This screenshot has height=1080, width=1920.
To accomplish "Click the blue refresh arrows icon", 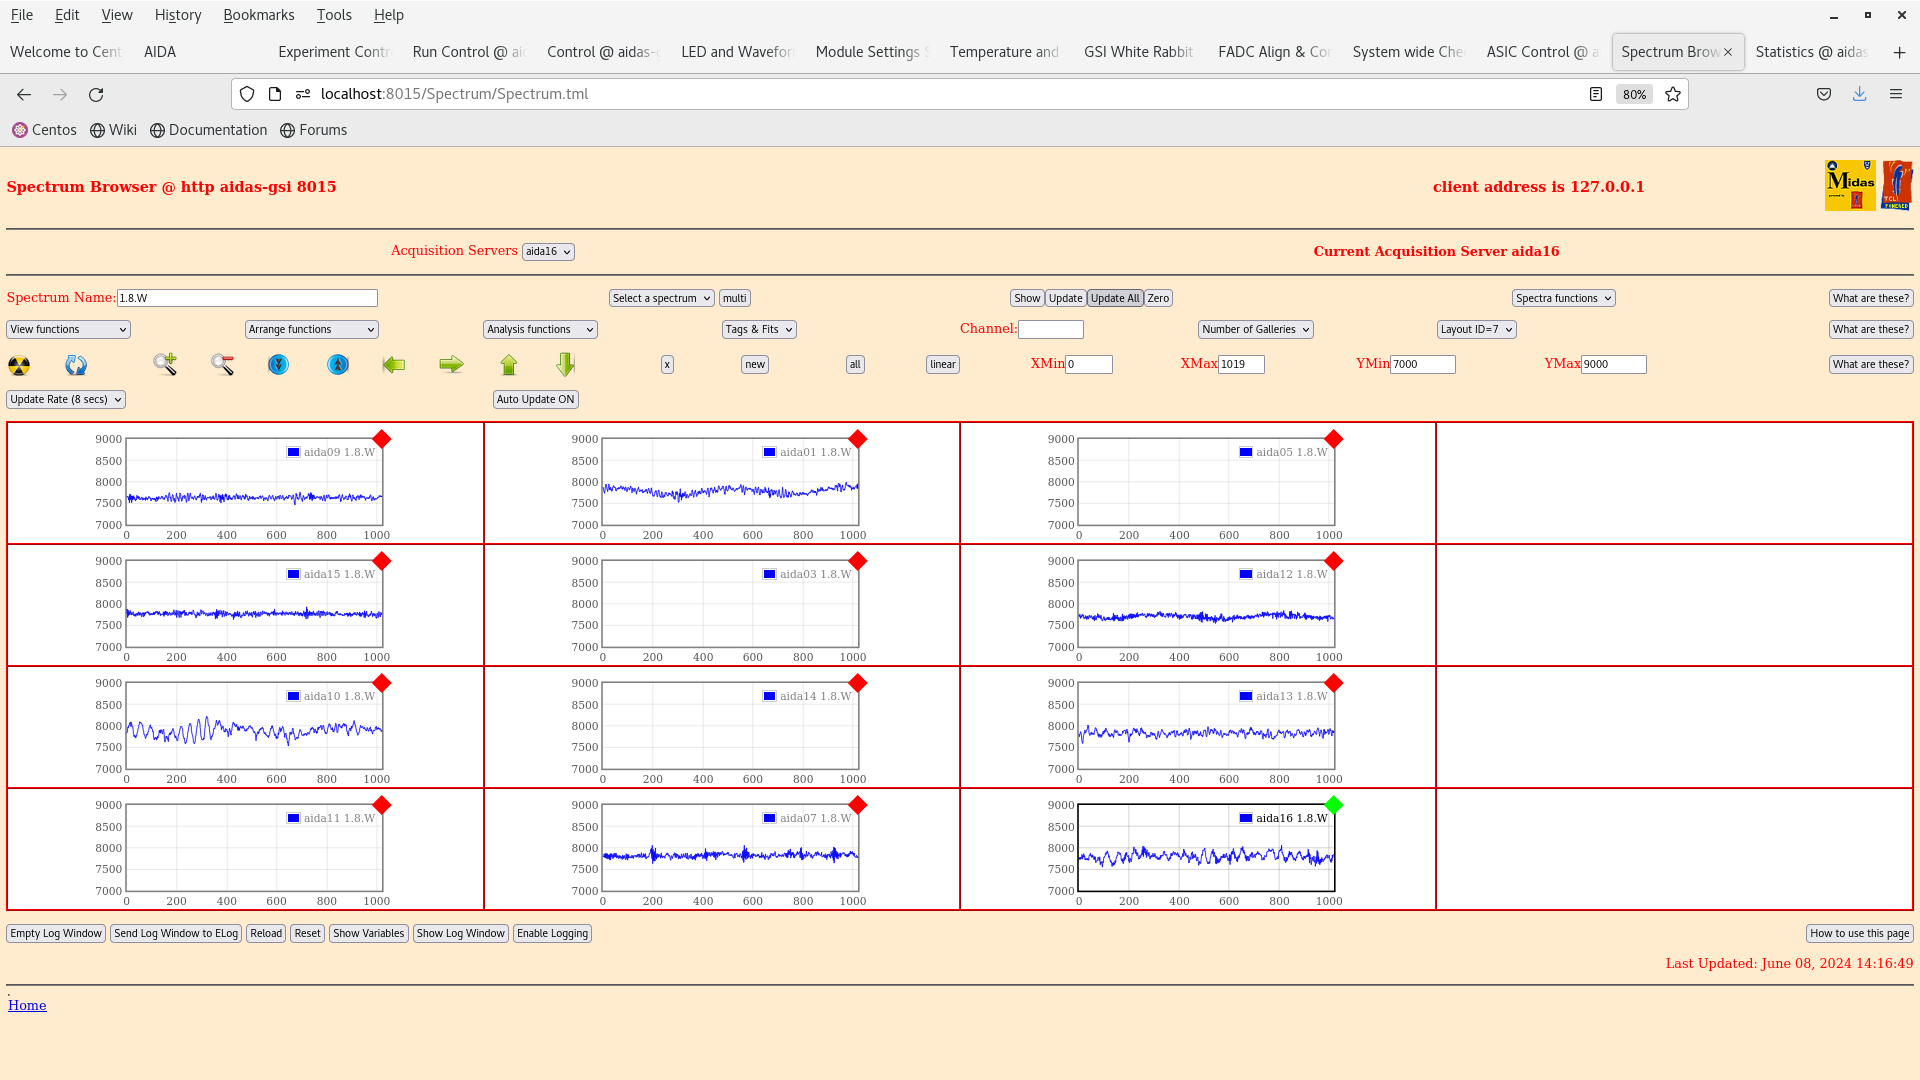I will click(x=76, y=366).
